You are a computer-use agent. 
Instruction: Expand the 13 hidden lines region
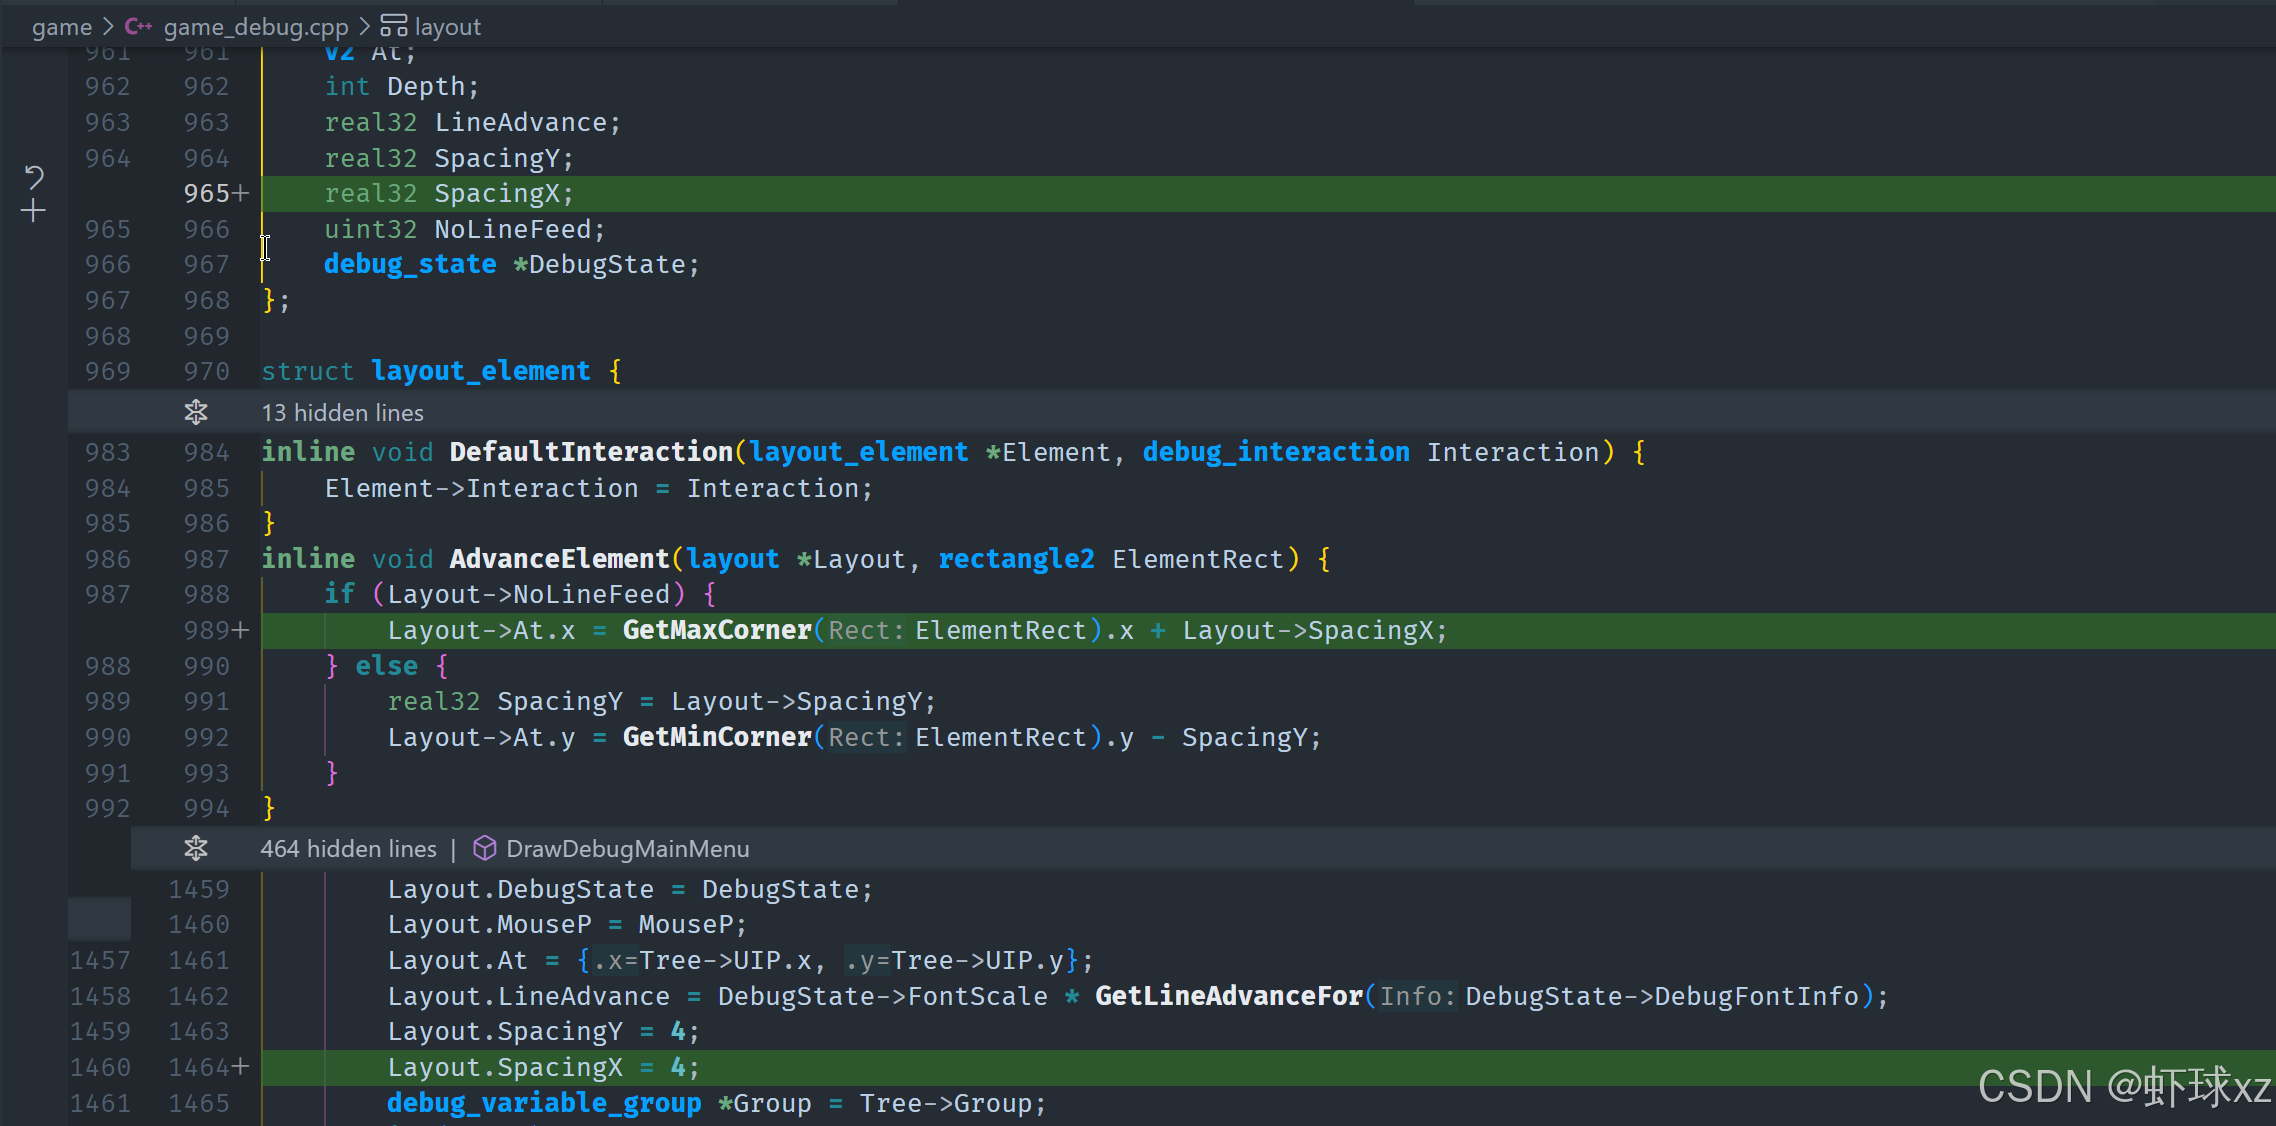point(343,413)
